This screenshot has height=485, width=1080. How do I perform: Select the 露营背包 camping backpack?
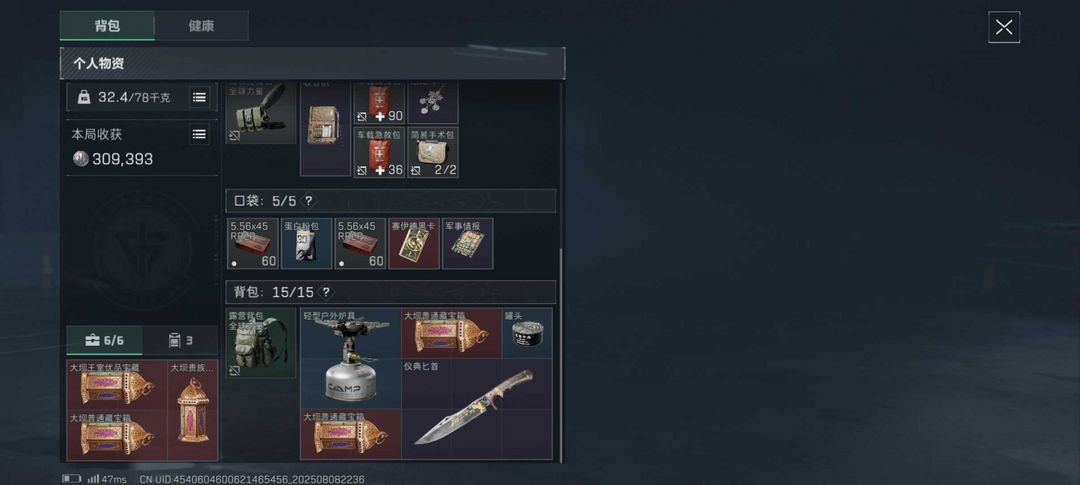261,342
